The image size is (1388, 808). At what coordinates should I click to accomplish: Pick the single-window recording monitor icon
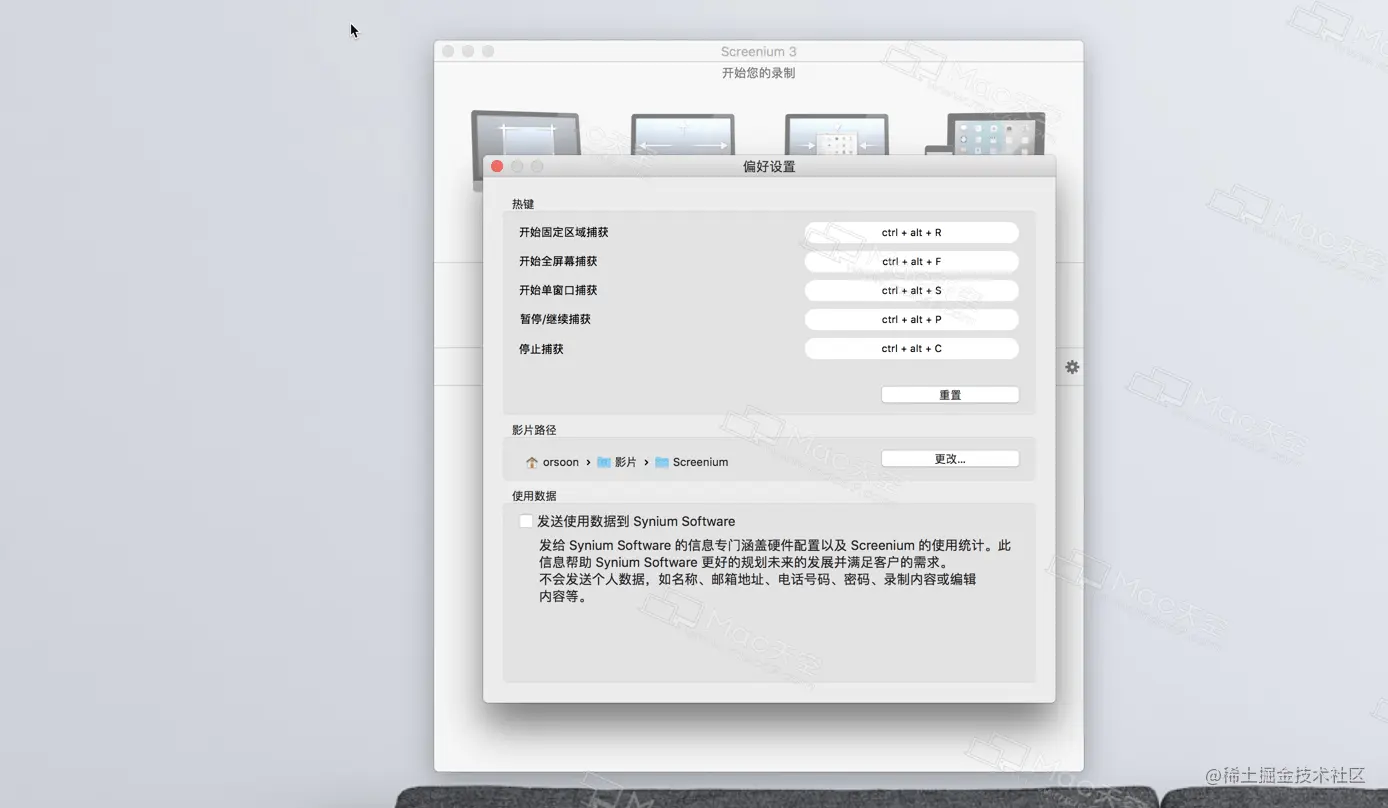837,134
